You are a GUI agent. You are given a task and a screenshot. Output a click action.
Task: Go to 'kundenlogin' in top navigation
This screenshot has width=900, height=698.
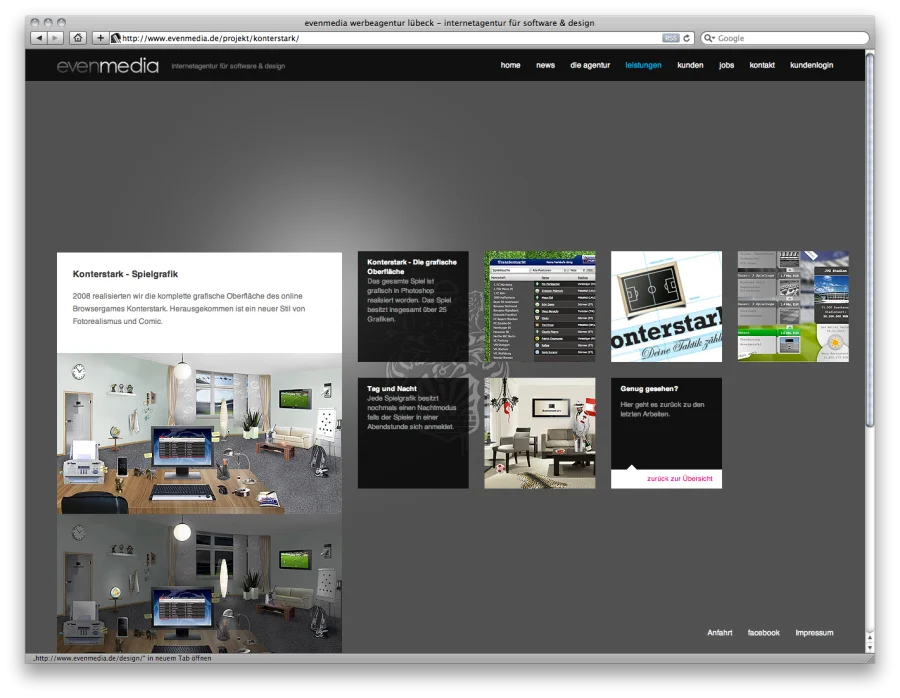click(x=811, y=65)
